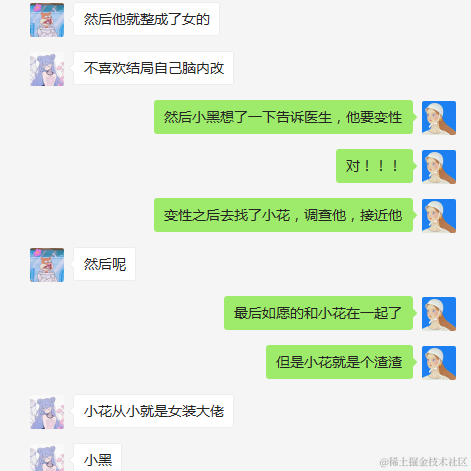Open avatar next to '不喜欢结局自己脑内改'

click(47, 69)
